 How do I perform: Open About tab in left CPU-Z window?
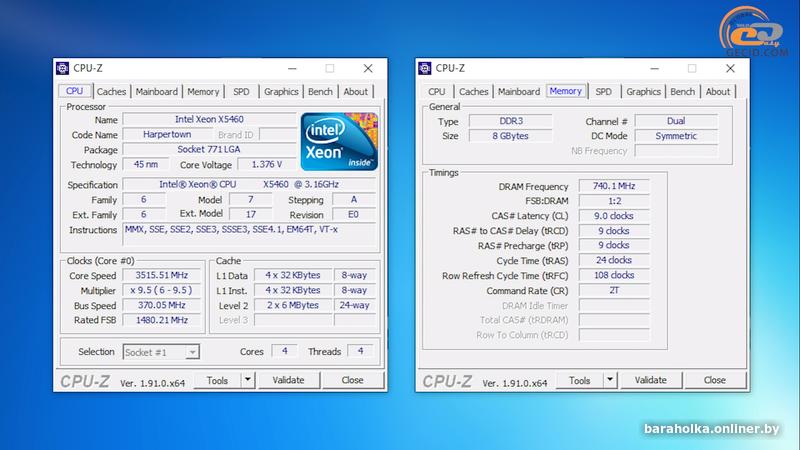(x=356, y=91)
